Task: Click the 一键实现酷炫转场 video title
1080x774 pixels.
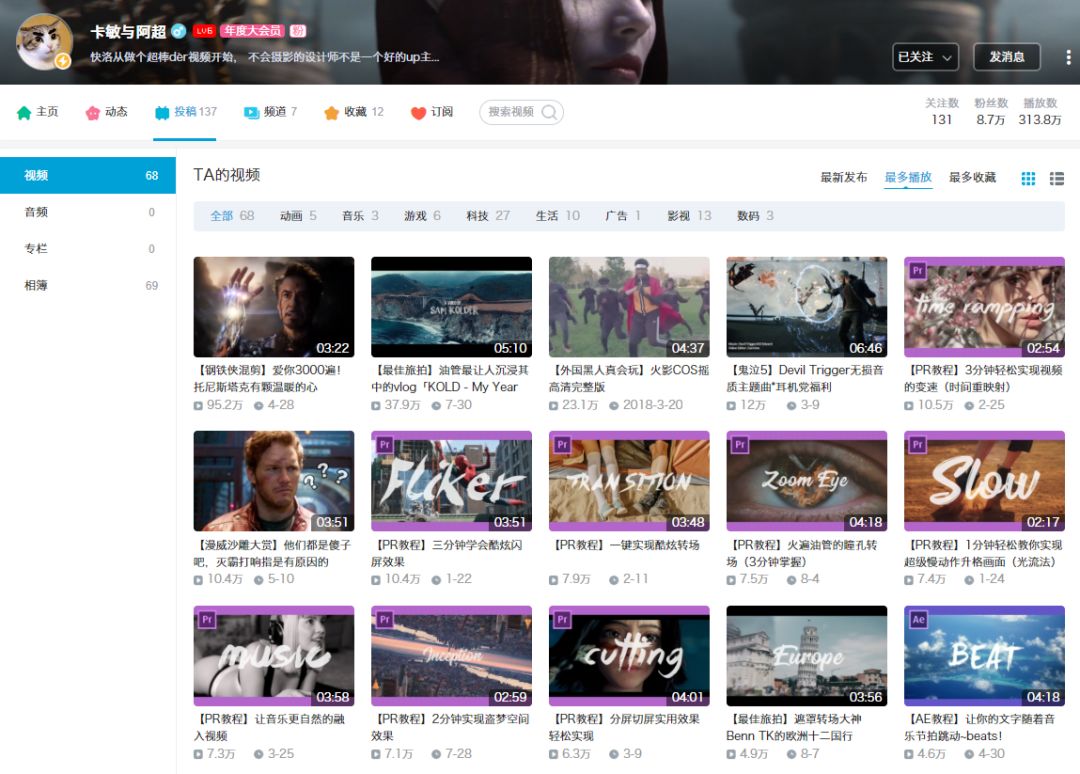Action: tap(627, 545)
